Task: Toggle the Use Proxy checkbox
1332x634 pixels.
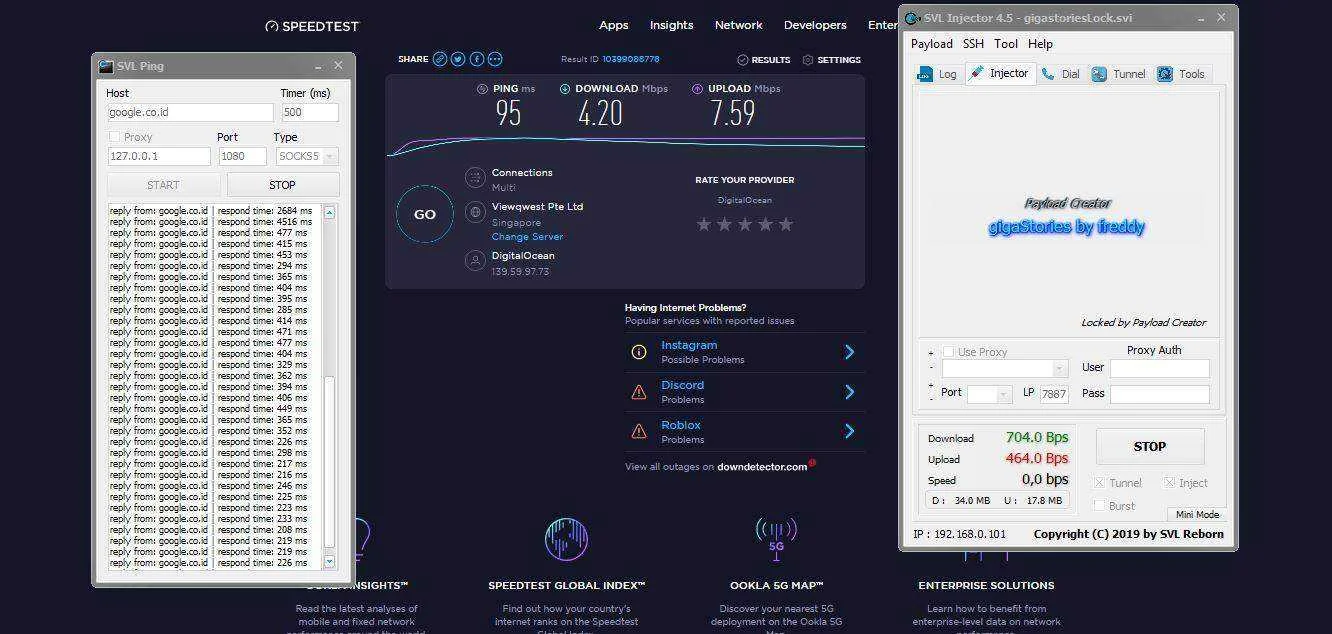Action: coord(948,352)
